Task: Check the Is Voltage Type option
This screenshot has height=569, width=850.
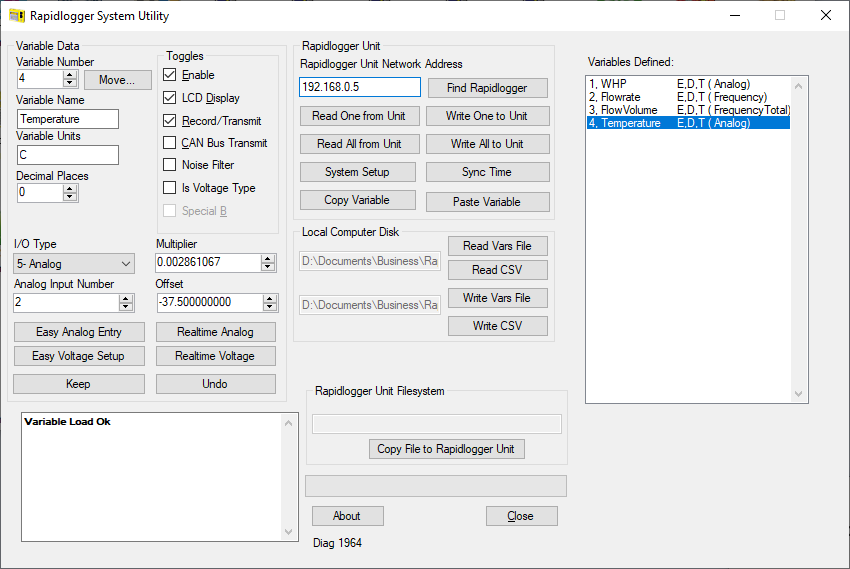Action: coord(170,188)
